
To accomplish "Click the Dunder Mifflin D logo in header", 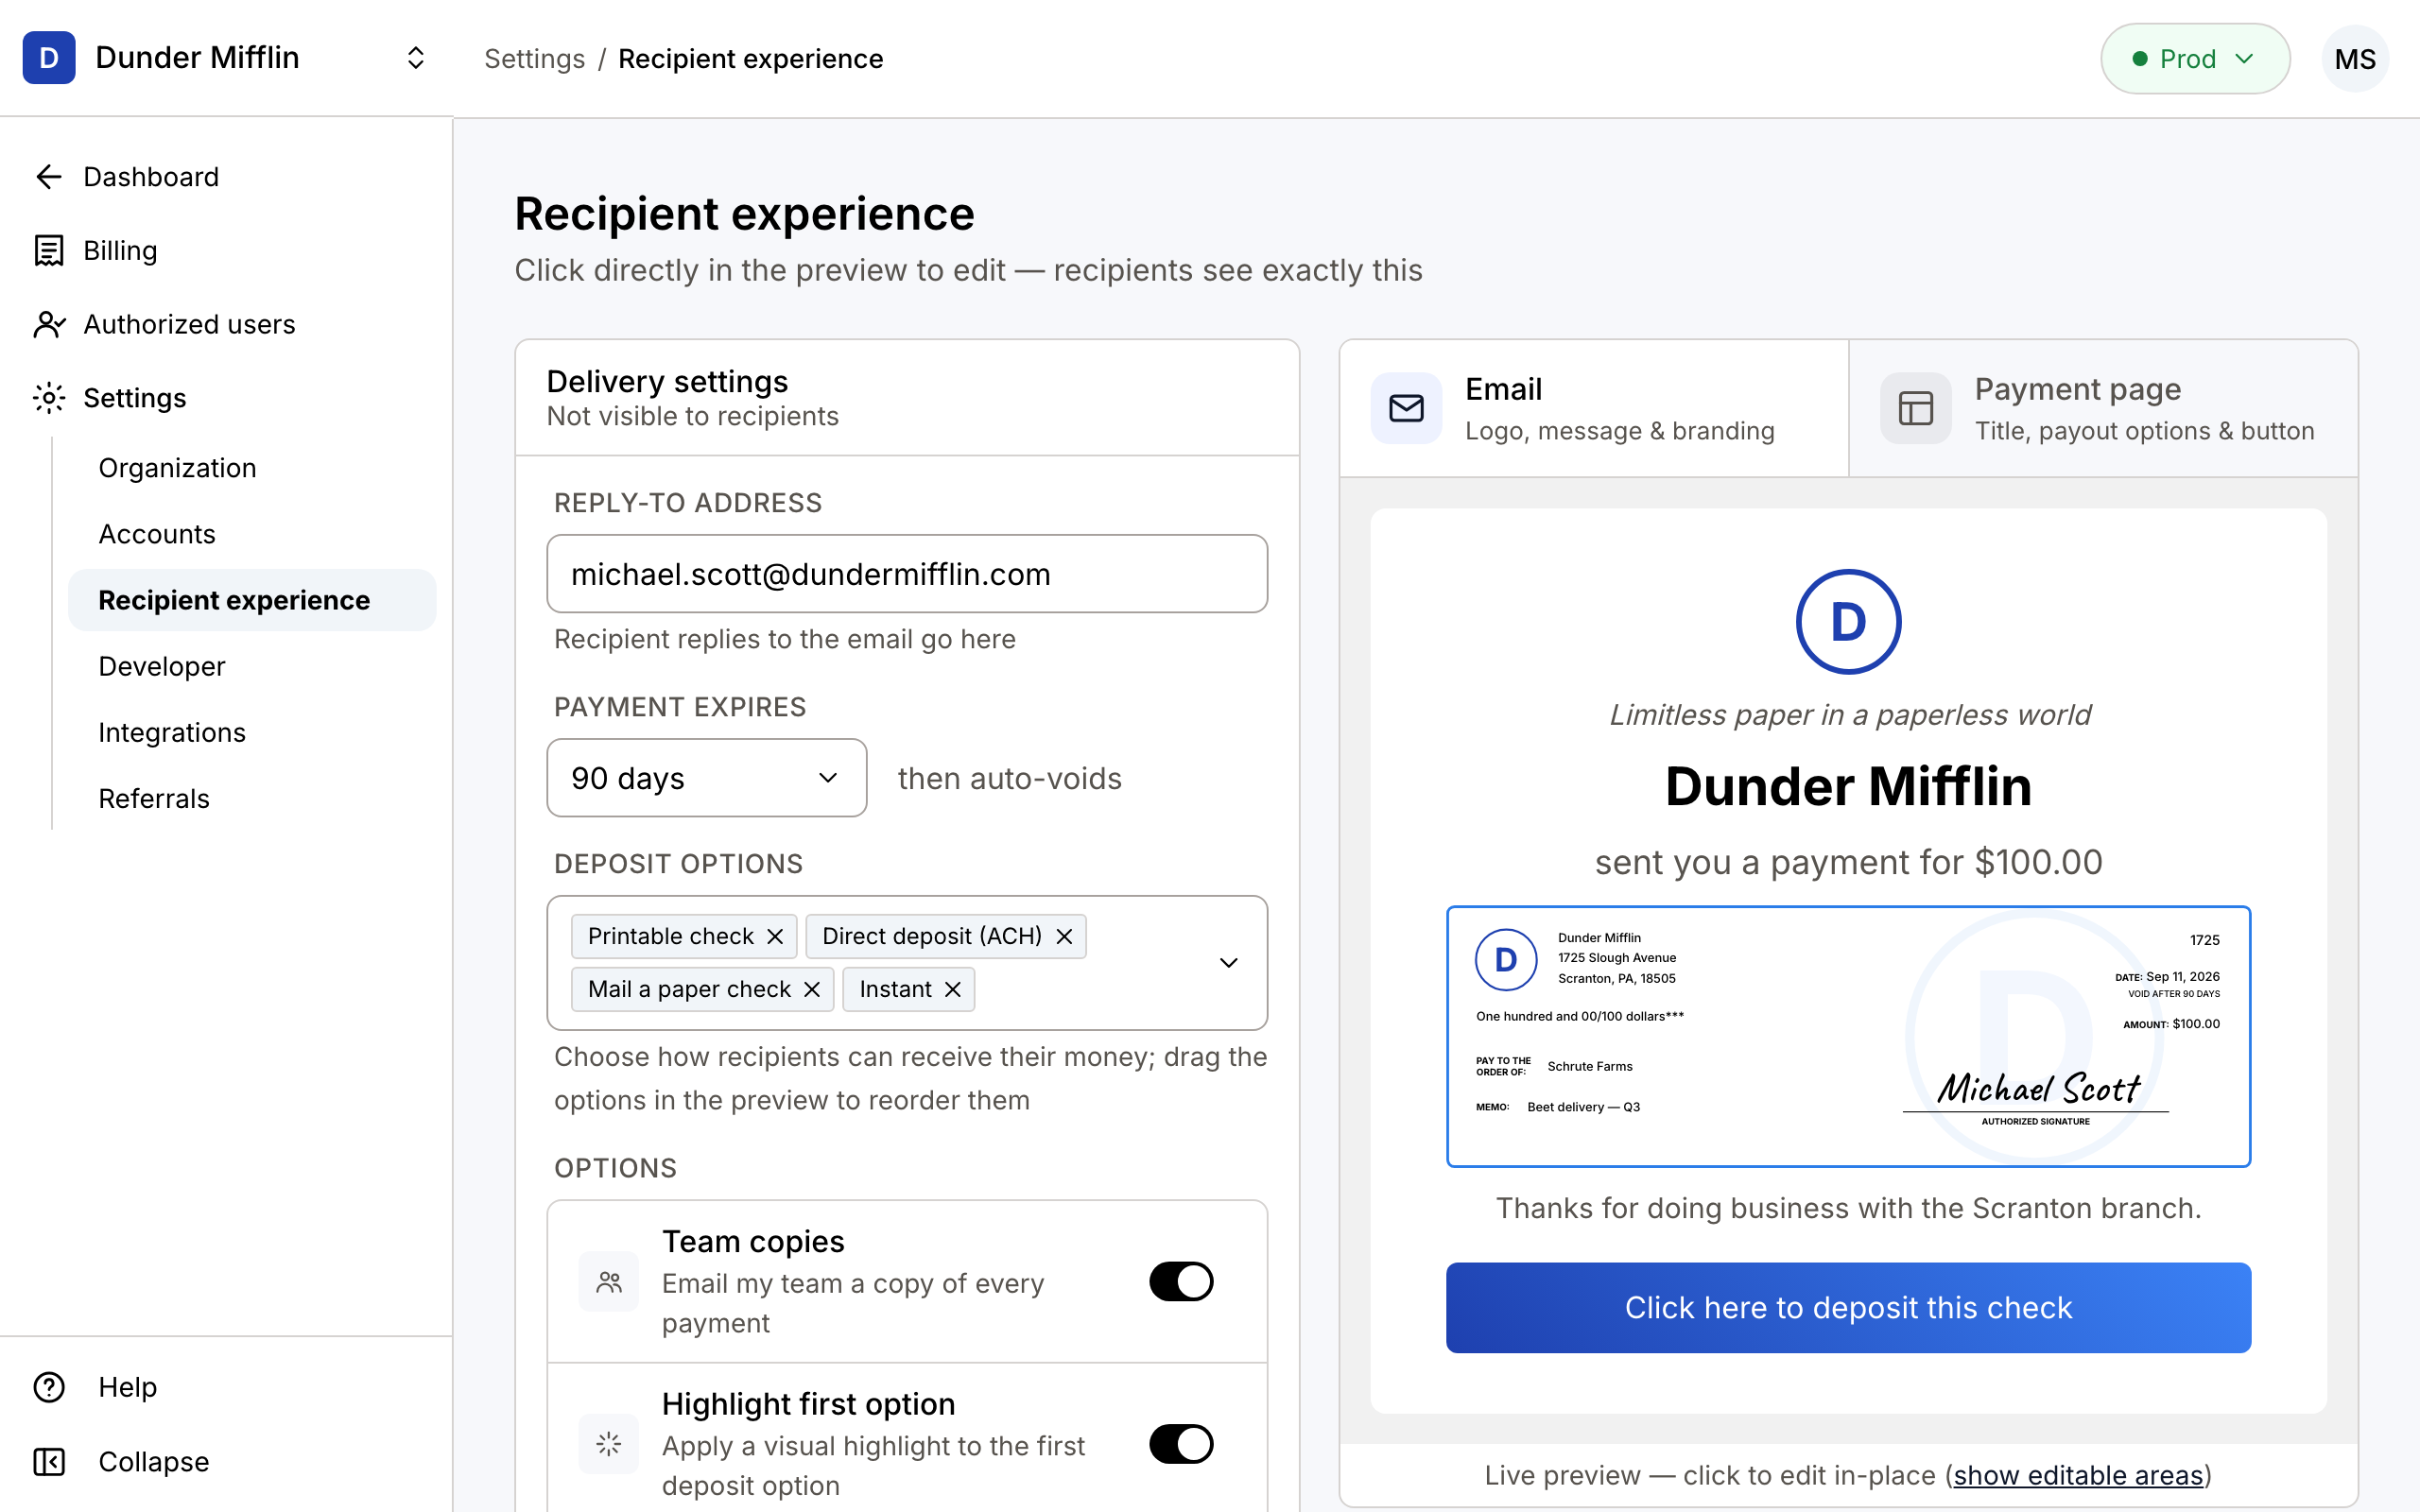I will click(x=49, y=58).
